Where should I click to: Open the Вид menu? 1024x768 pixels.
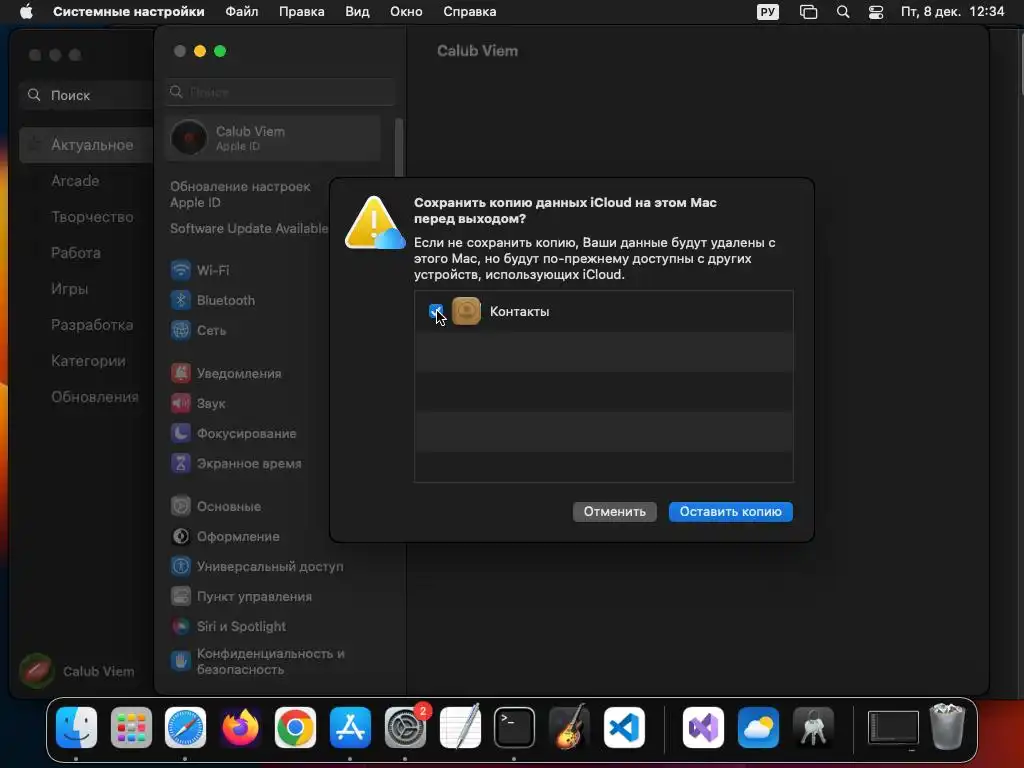[357, 12]
